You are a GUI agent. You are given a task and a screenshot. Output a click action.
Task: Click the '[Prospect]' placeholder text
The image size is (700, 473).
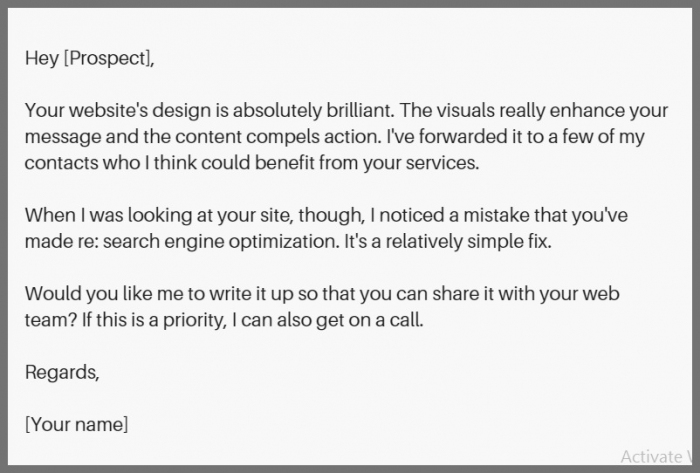(109, 58)
